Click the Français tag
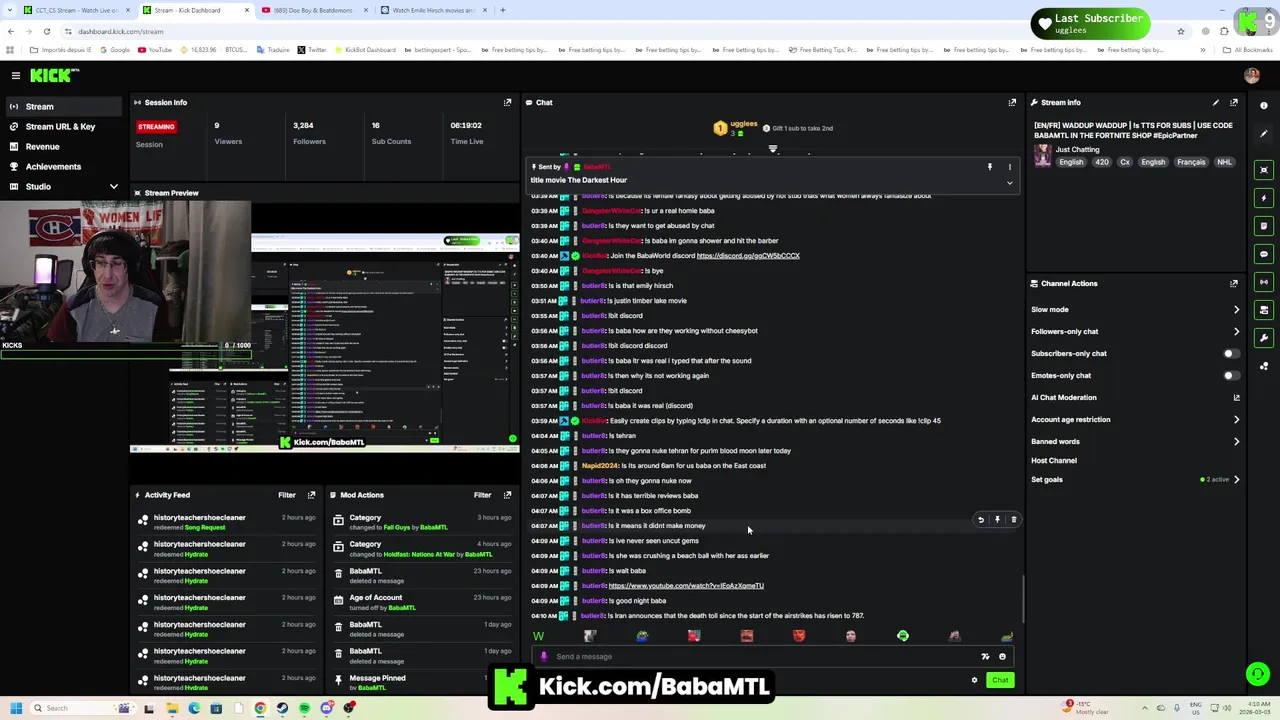The image size is (1280, 720). tap(1190, 162)
